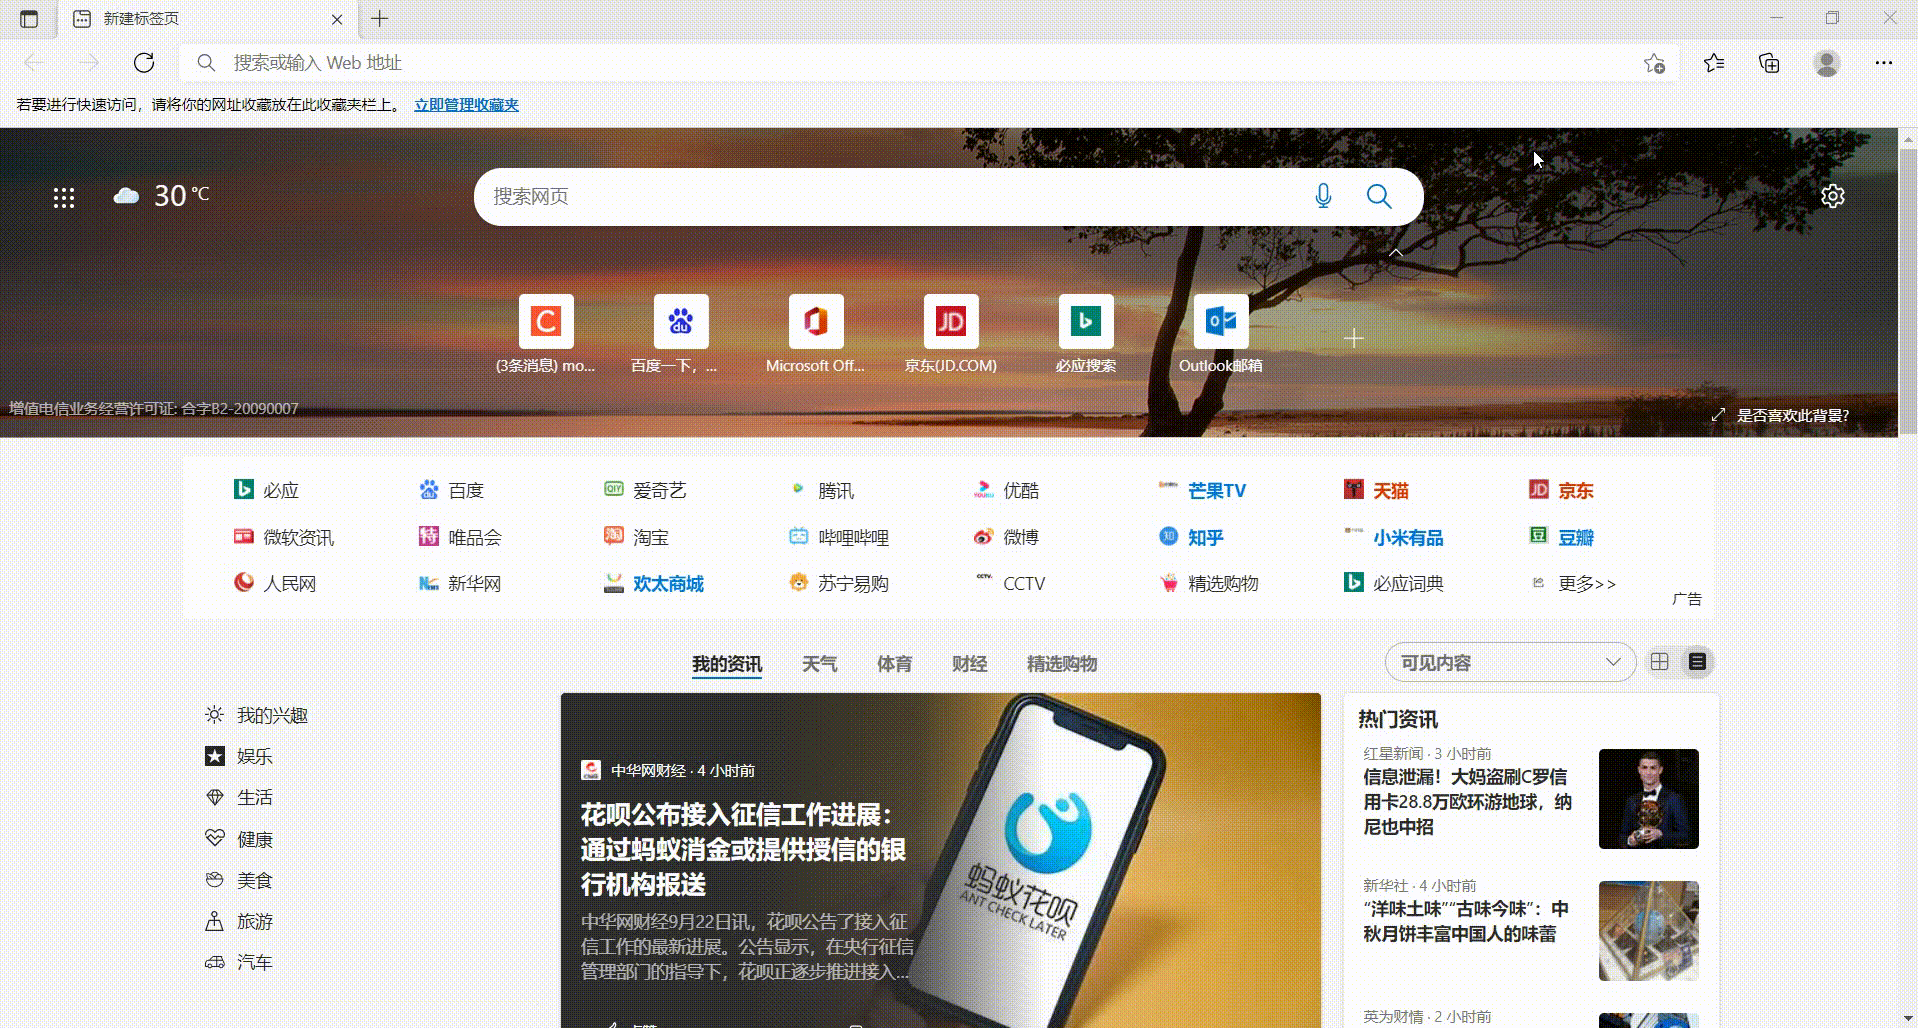Add a new quick link site
This screenshot has width=1918, height=1028.
tap(1354, 339)
